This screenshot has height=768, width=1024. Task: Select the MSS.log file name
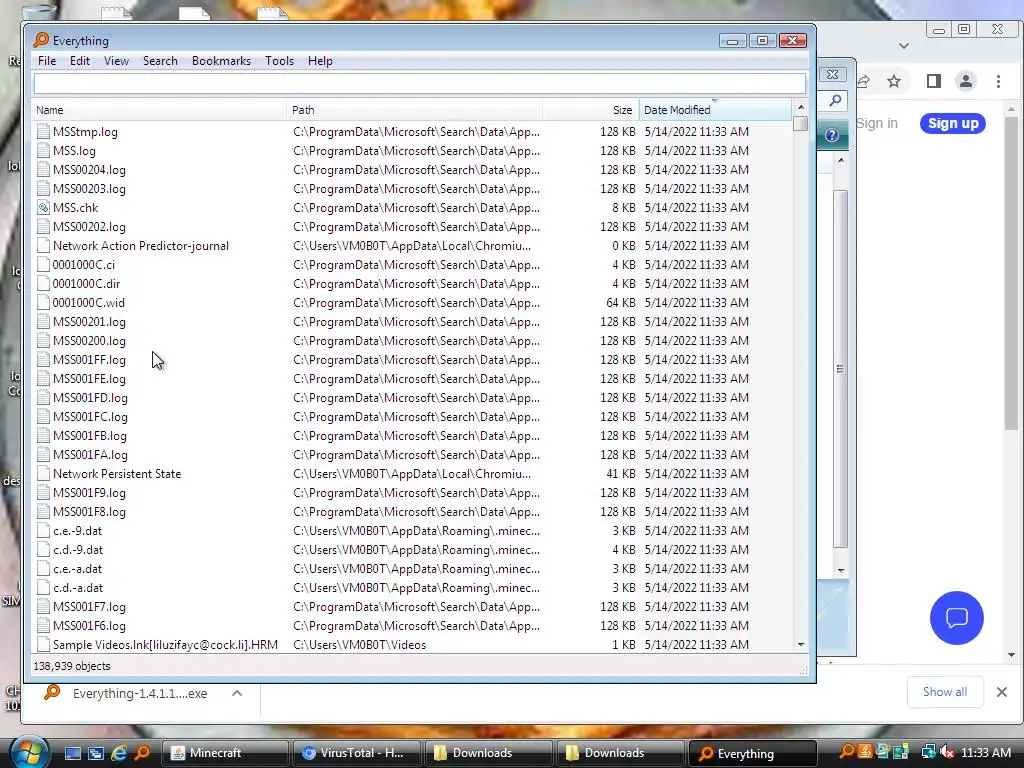pyautogui.click(x=74, y=151)
